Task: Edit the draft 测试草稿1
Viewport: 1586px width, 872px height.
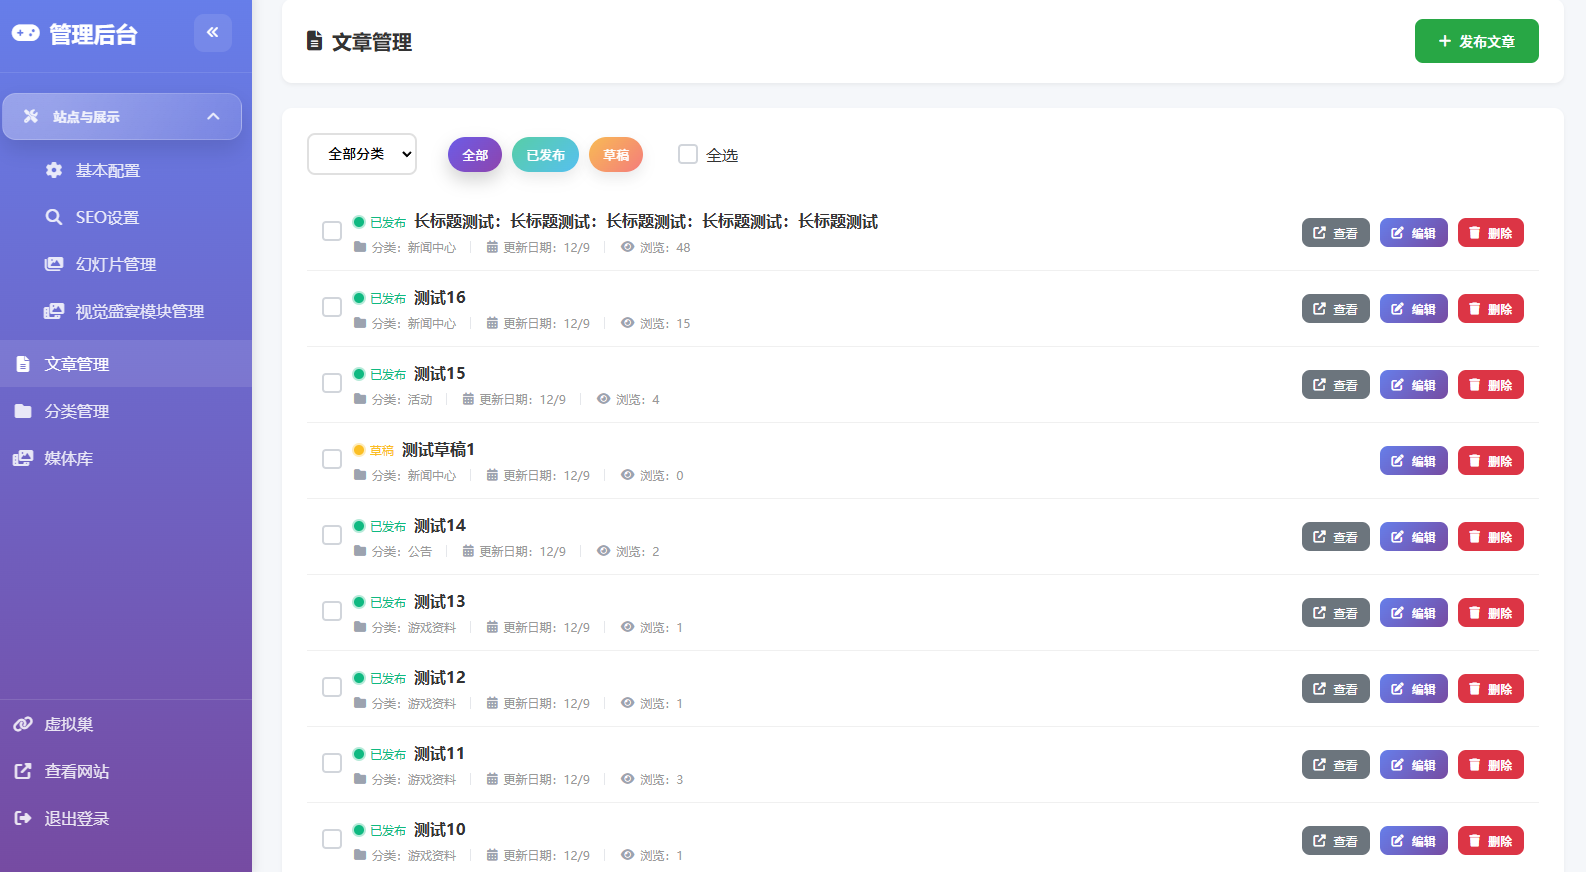Action: (1414, 461)
